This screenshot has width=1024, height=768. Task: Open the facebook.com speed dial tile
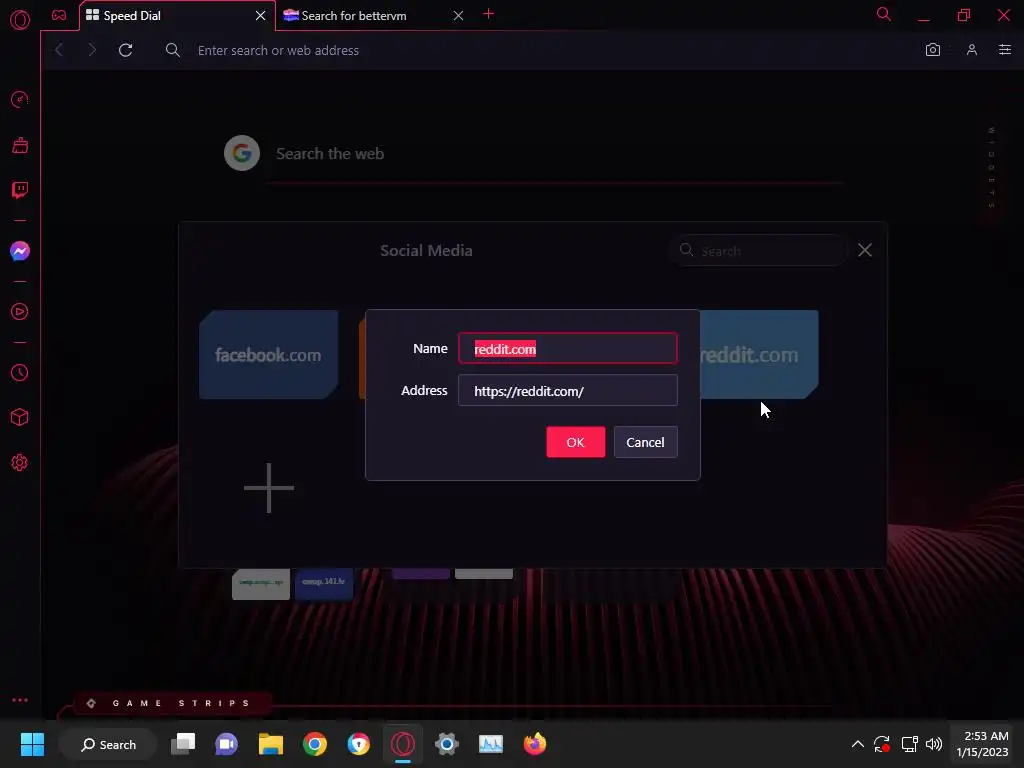[268, 355]
